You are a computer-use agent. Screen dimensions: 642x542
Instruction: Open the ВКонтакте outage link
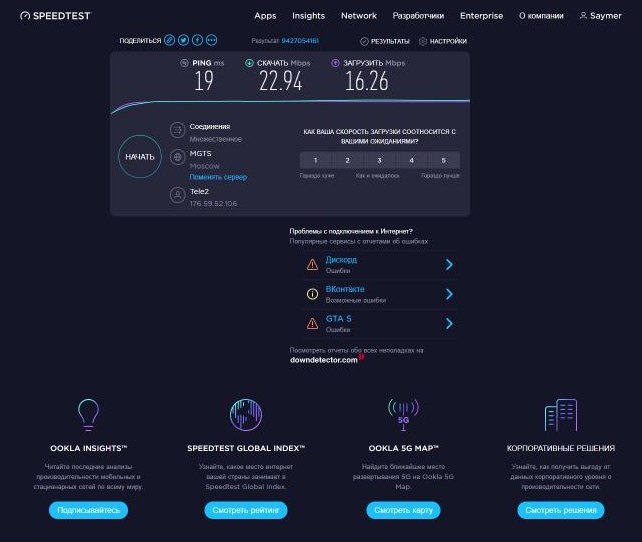345,289
